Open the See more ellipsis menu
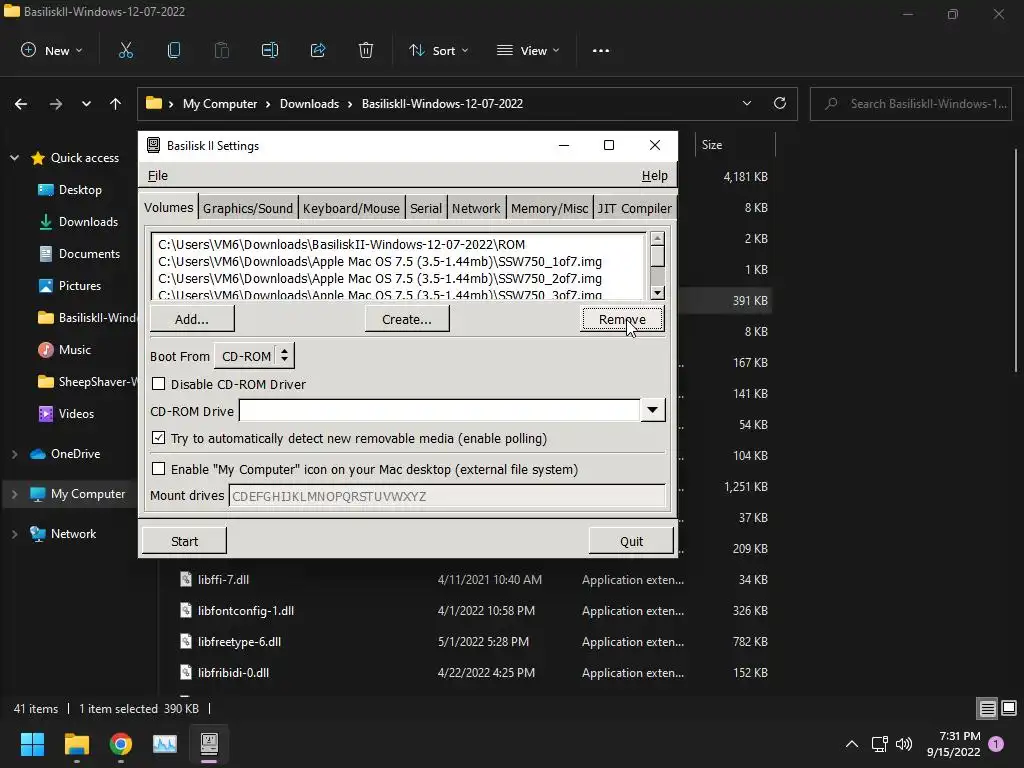Viewport: 1024px width, 768px height. pos(601,50)
